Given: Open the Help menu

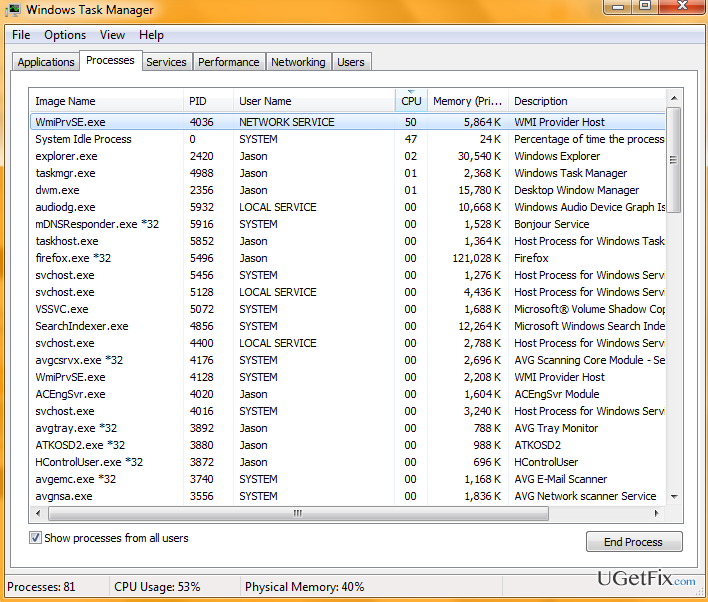Looking at the screenshot, I should pyautogui.click(x=151, y=35).
